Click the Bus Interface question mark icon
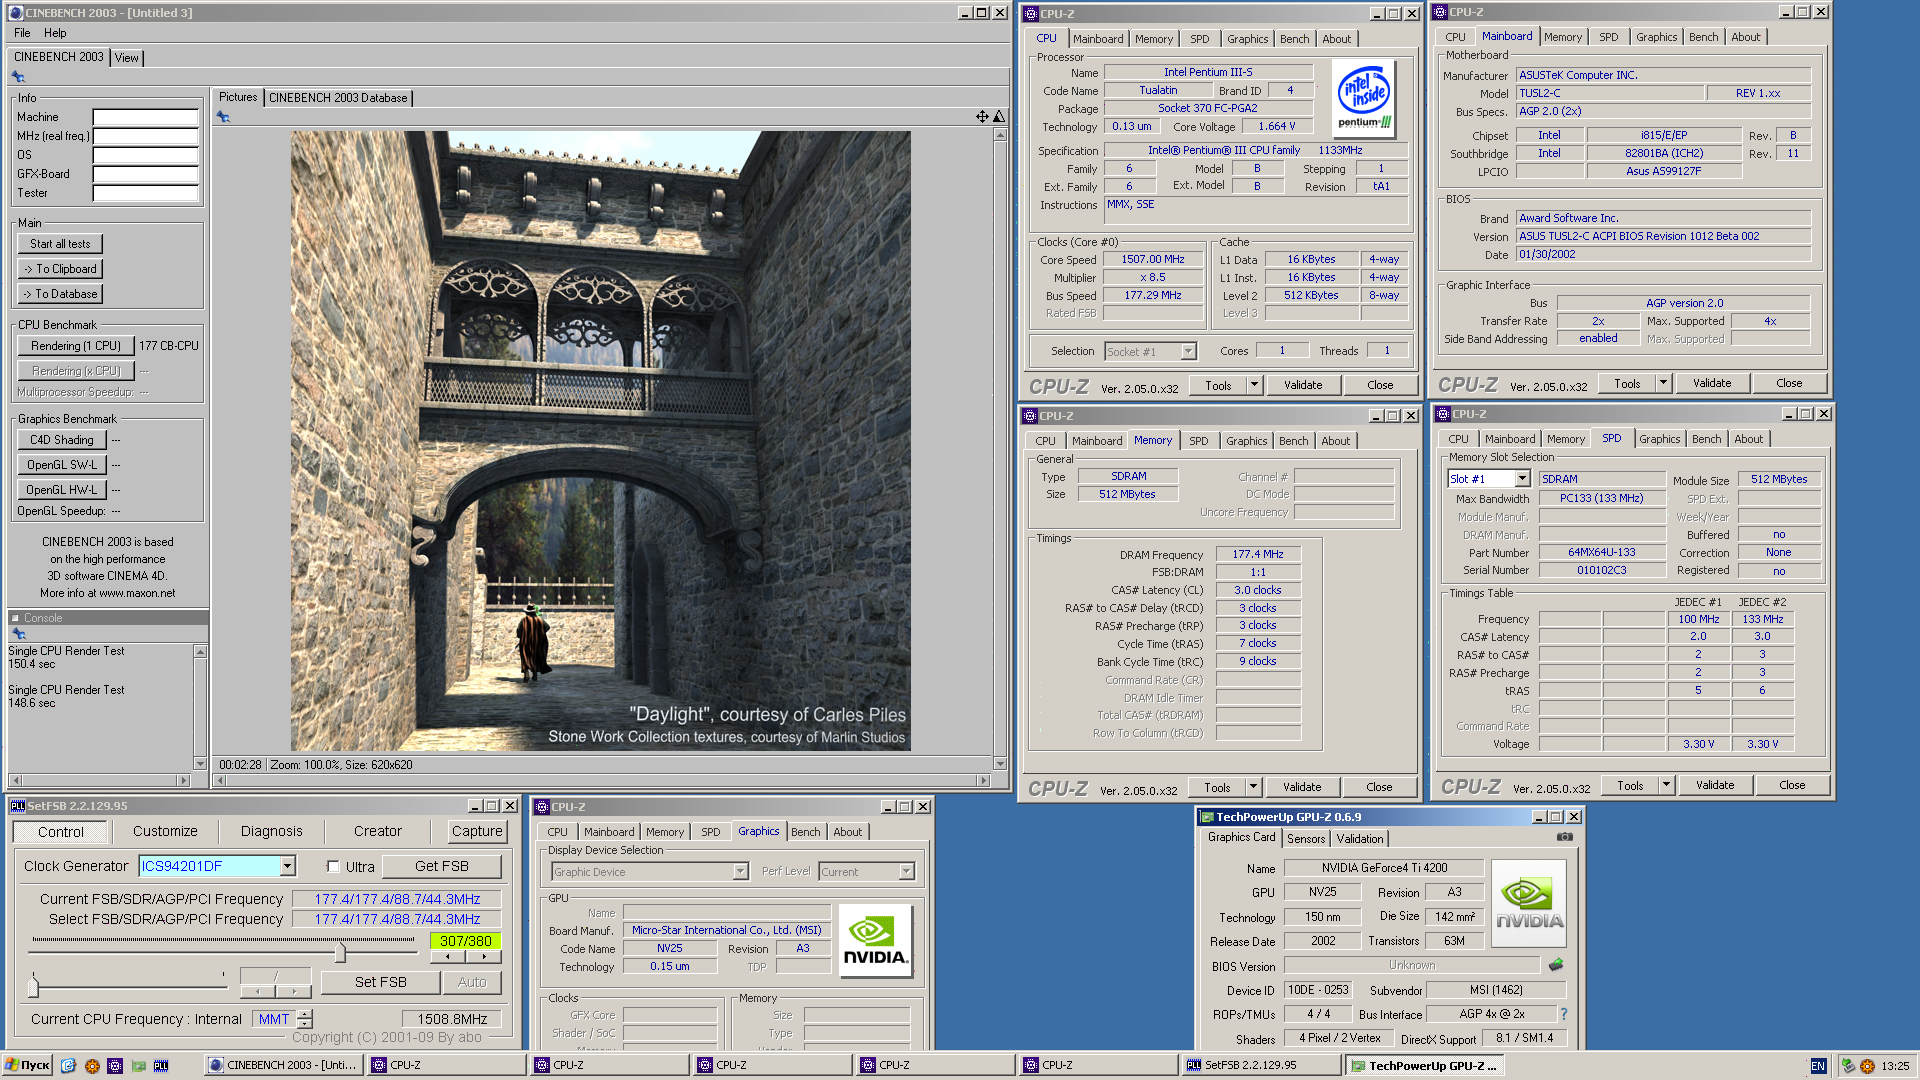The height and width of the screenshot is (1080, 1920). [1564, 1014]
